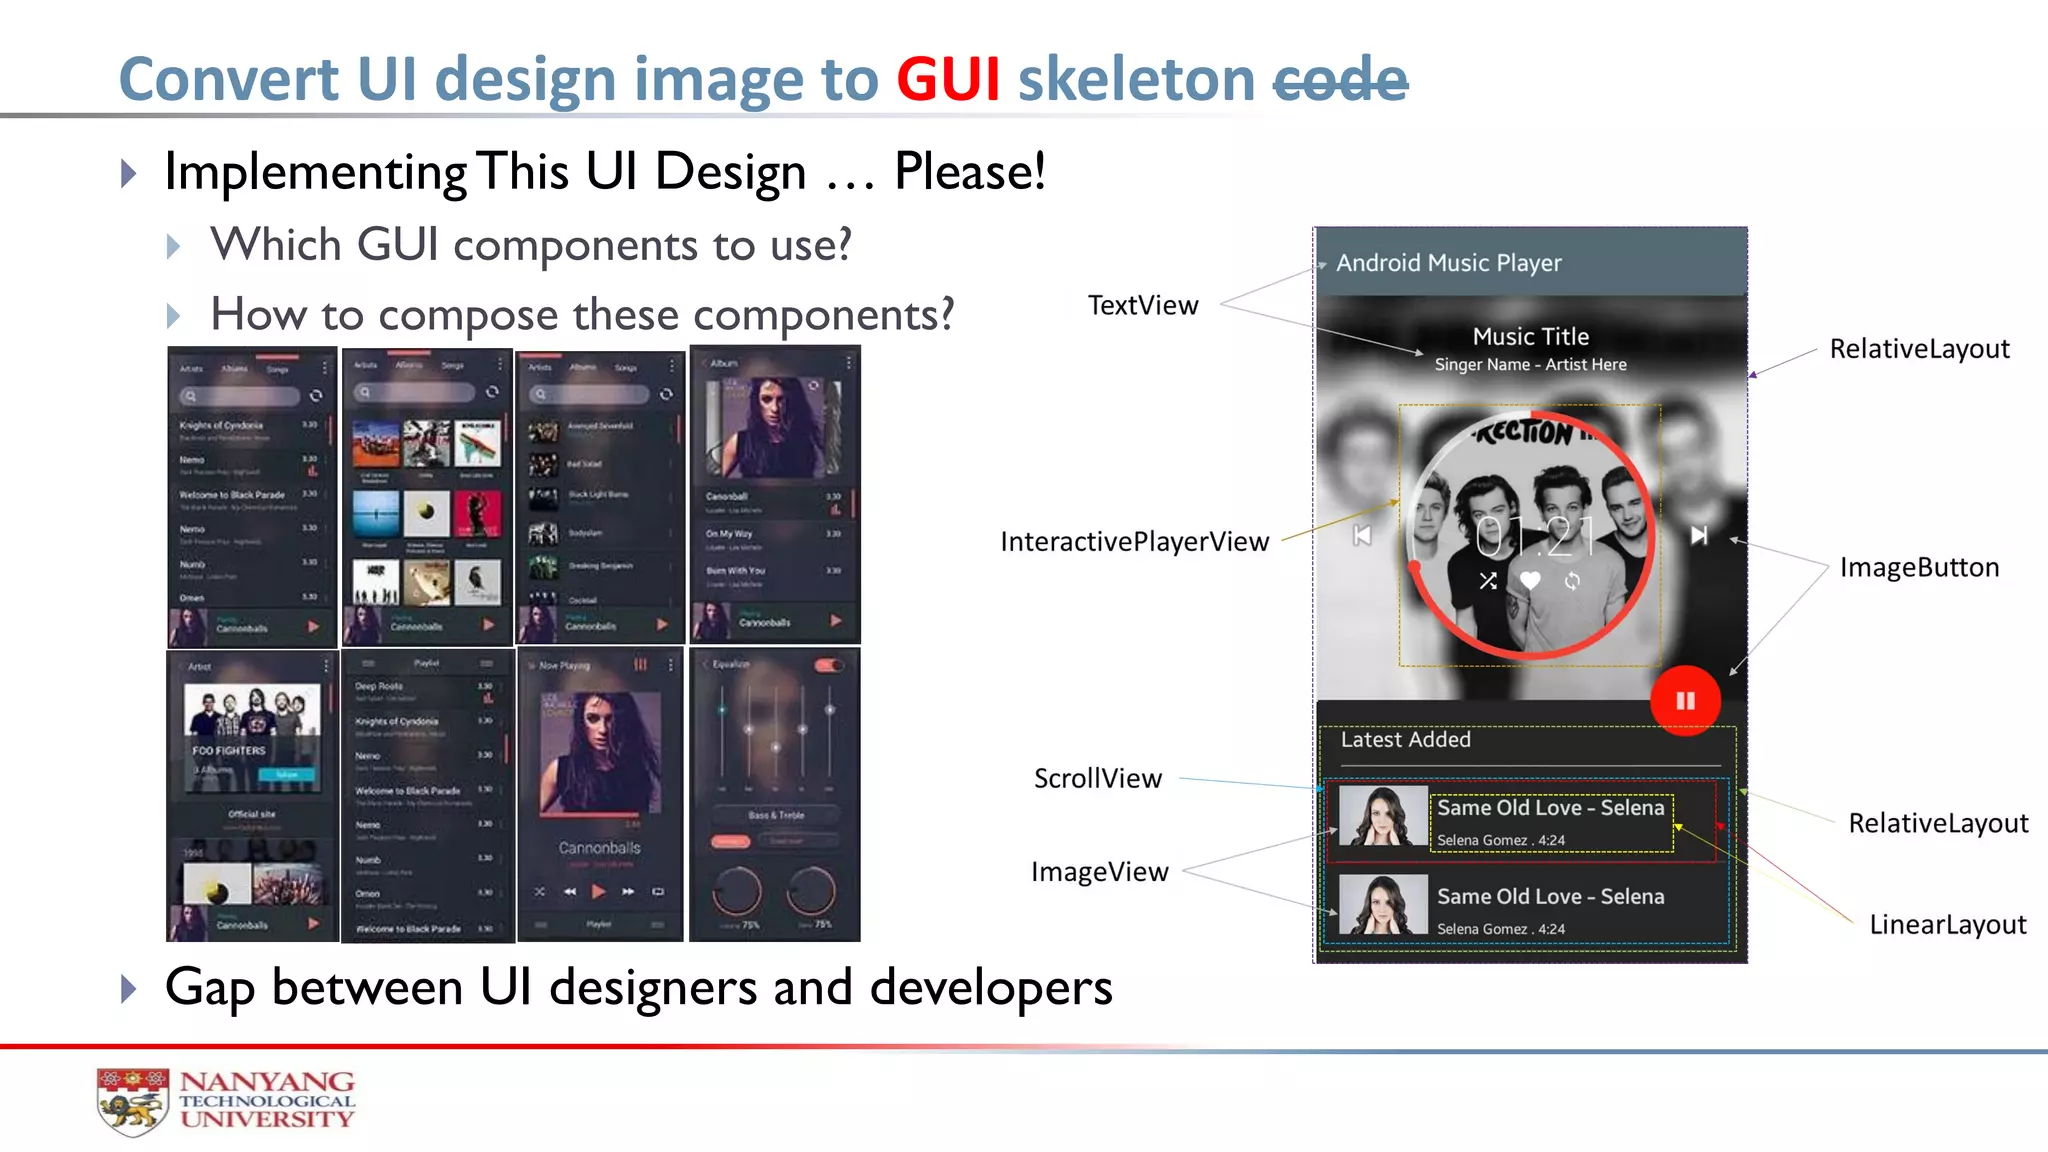Click the orange play button in the Now Playing mockup
2048x1152 pixels.
599,891
